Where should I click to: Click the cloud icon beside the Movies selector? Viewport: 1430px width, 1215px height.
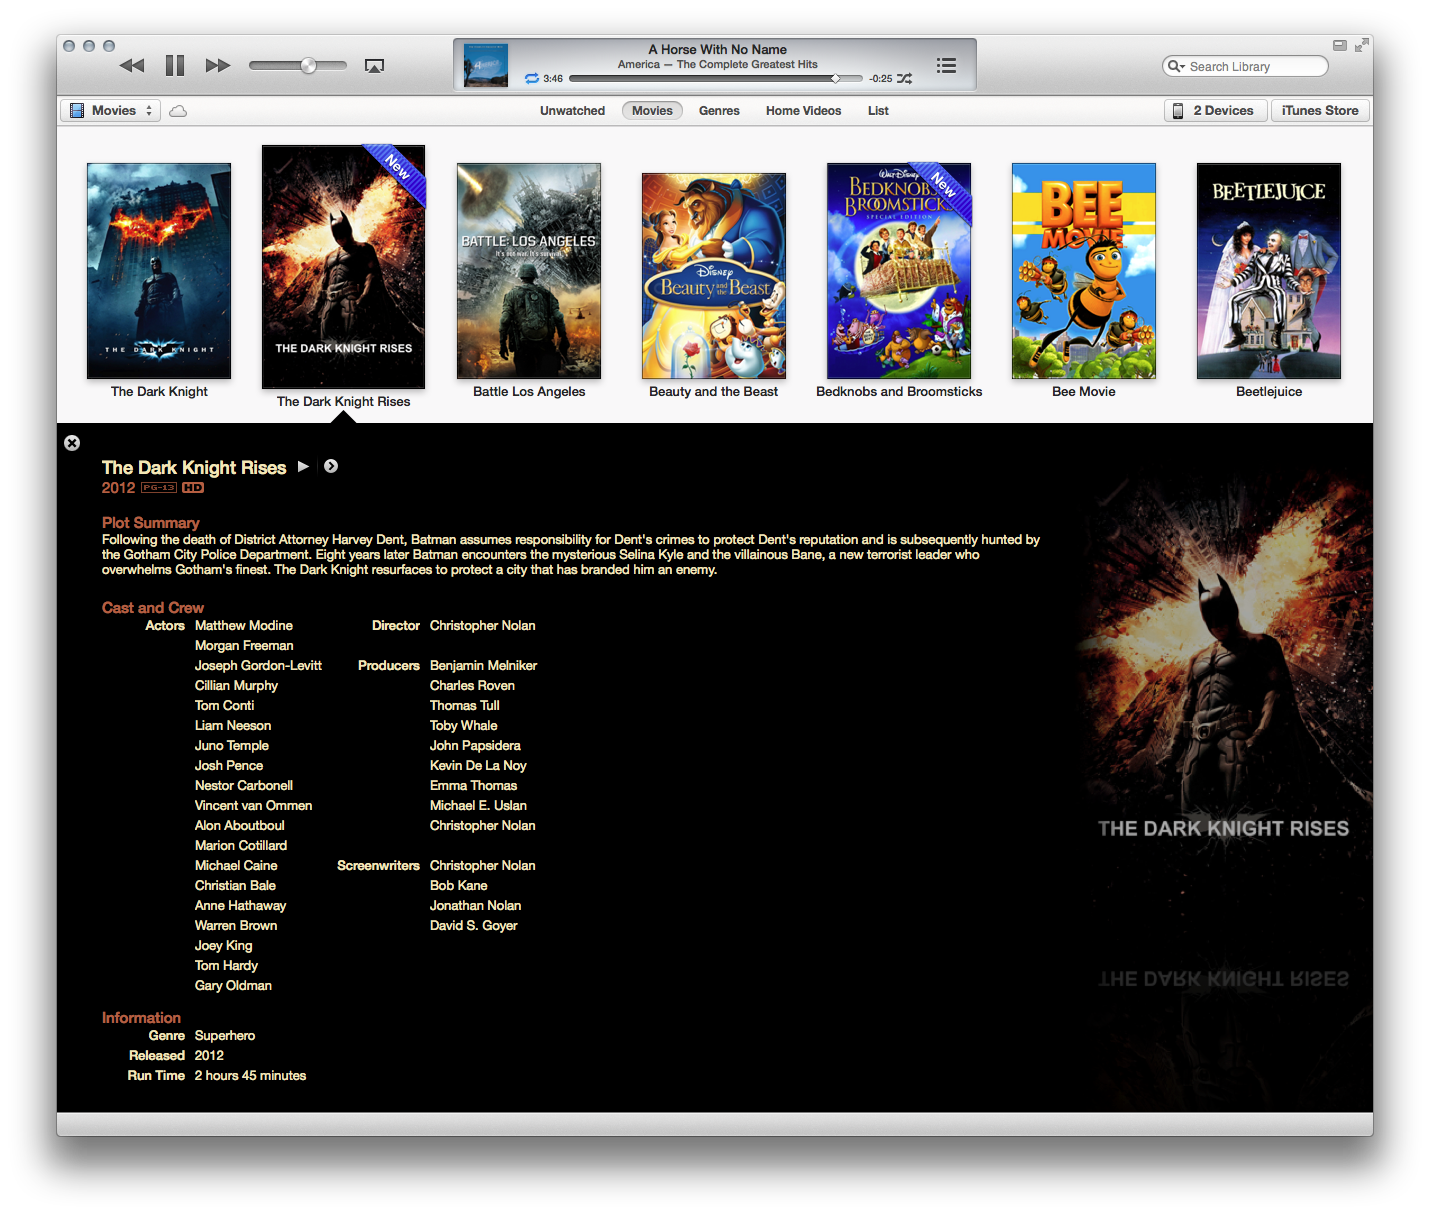[178, 110]
